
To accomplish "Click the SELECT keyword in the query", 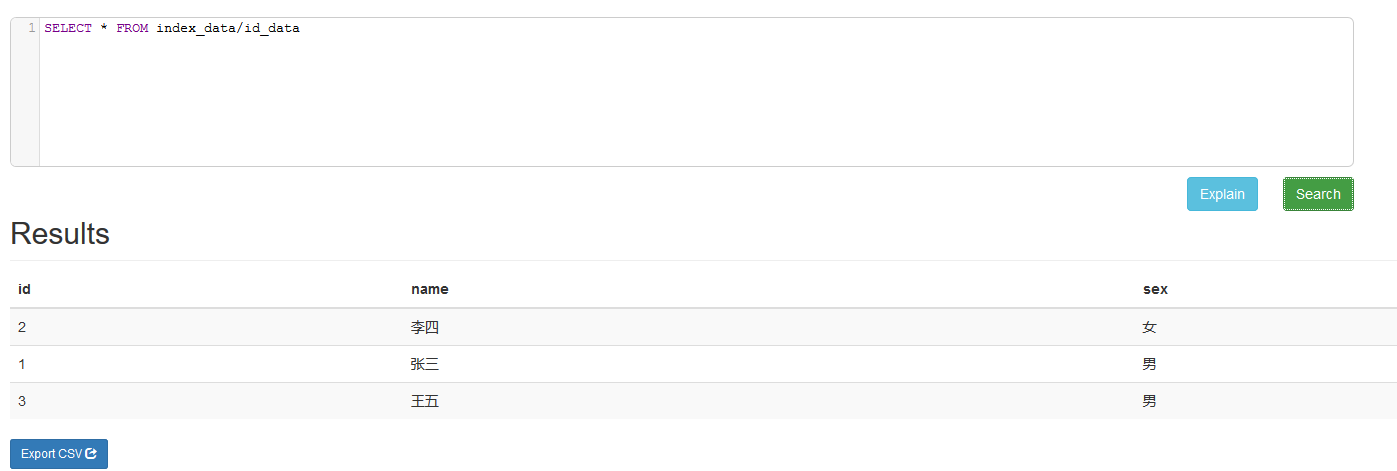I will pos(68,28).
